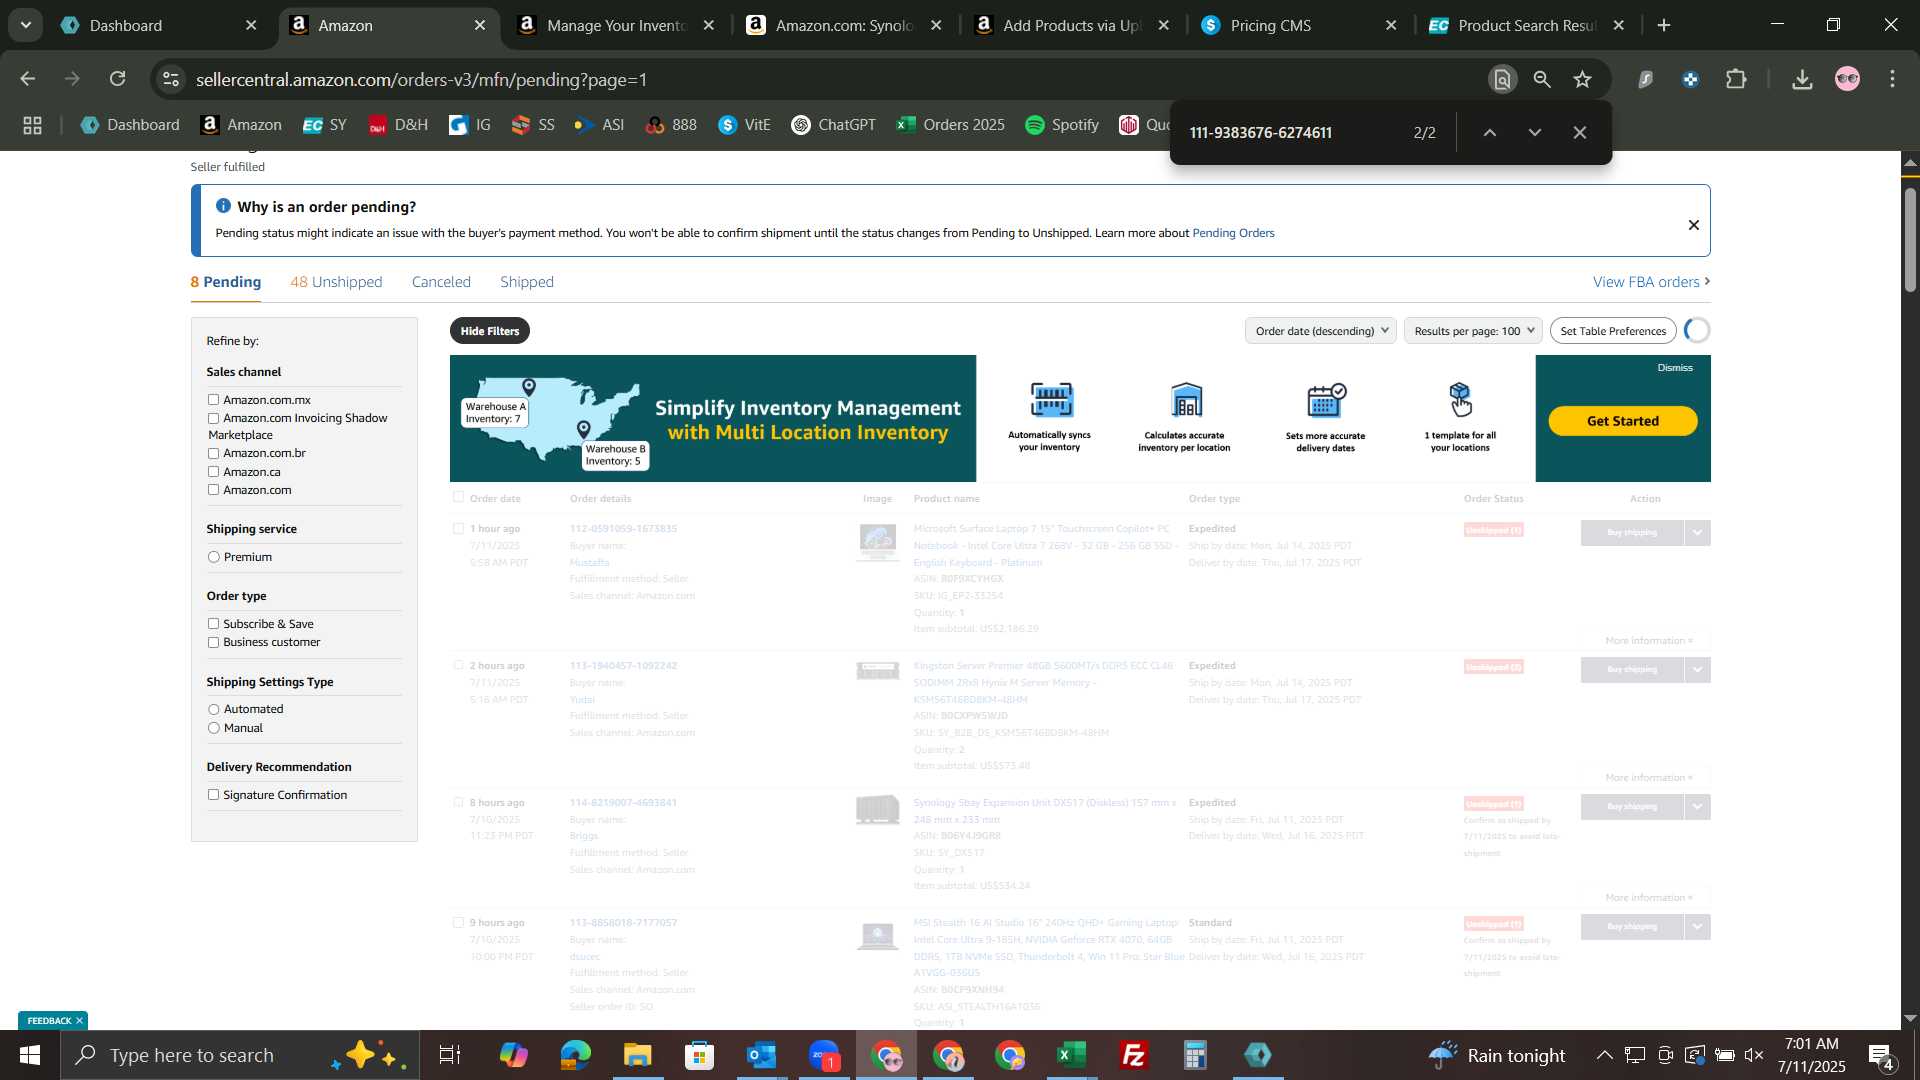
Task: Expand Buy shipping dropdown for order 113-8858018-7177057
Action: 1697,927
